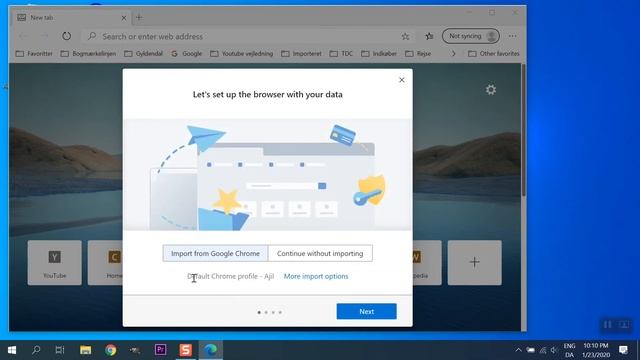Launch Google Chrome from the taskbar

pyautogui.click(x=111, y=350)
